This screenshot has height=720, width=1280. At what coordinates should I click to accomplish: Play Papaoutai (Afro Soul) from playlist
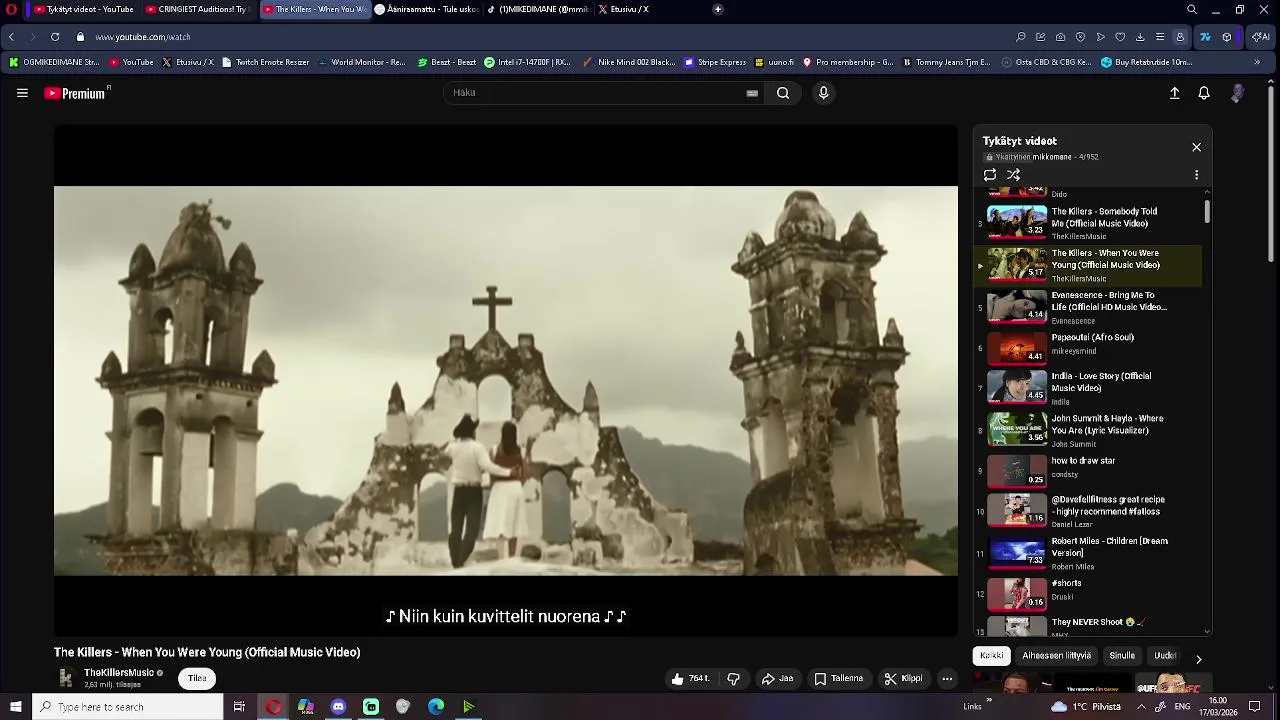(x=1088, y=348)
